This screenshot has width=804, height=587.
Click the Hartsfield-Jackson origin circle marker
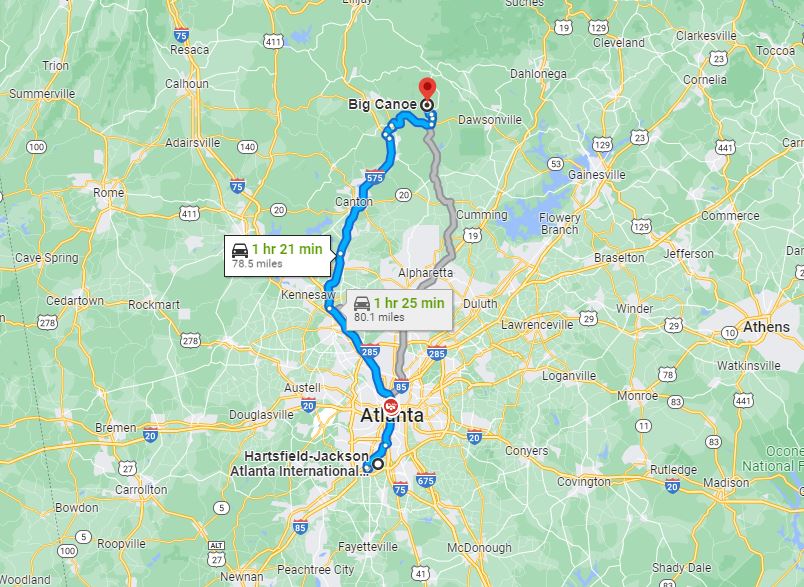click(378, 464)
